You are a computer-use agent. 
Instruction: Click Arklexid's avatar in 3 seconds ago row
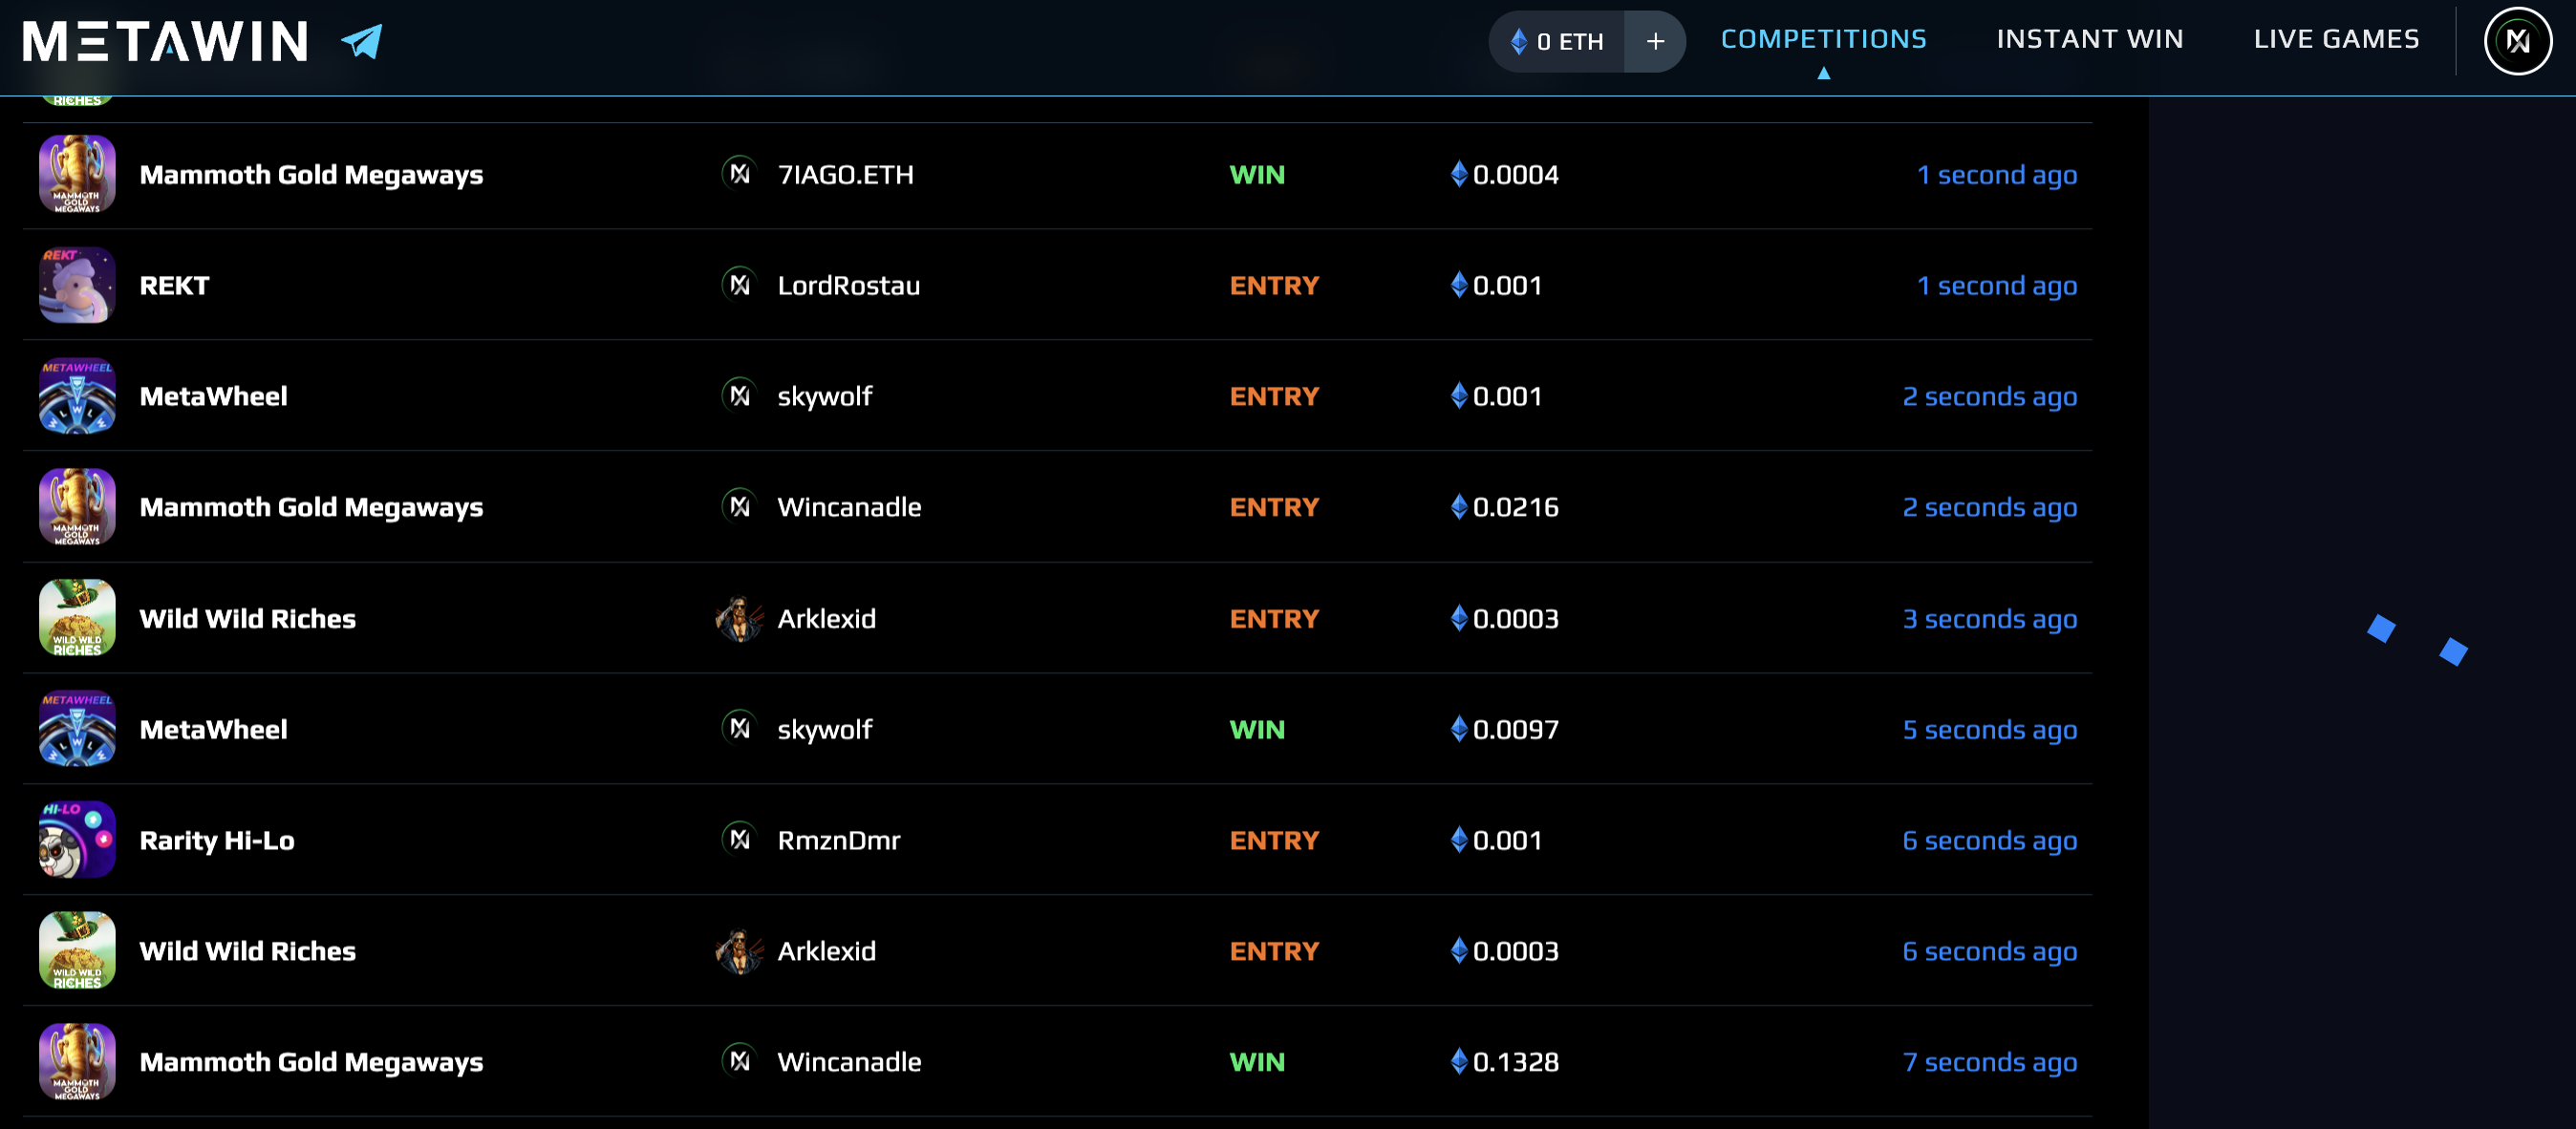click(739, 618)
